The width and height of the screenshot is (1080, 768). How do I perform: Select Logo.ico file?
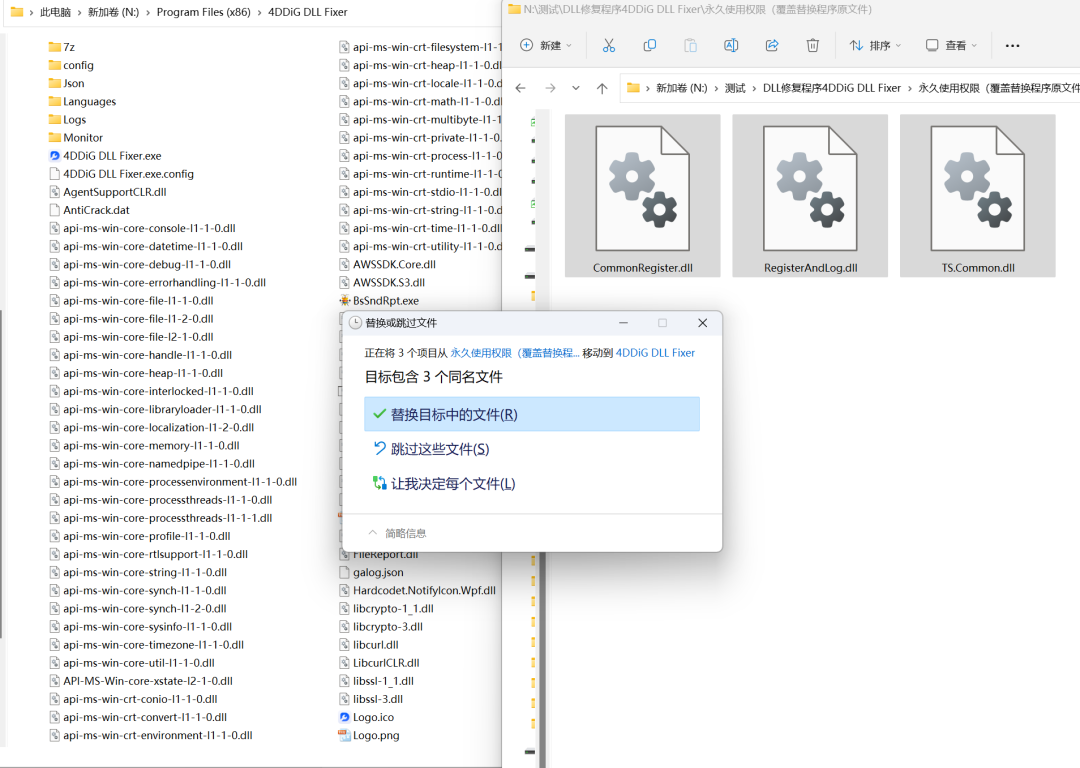click(x=366, y=717)
